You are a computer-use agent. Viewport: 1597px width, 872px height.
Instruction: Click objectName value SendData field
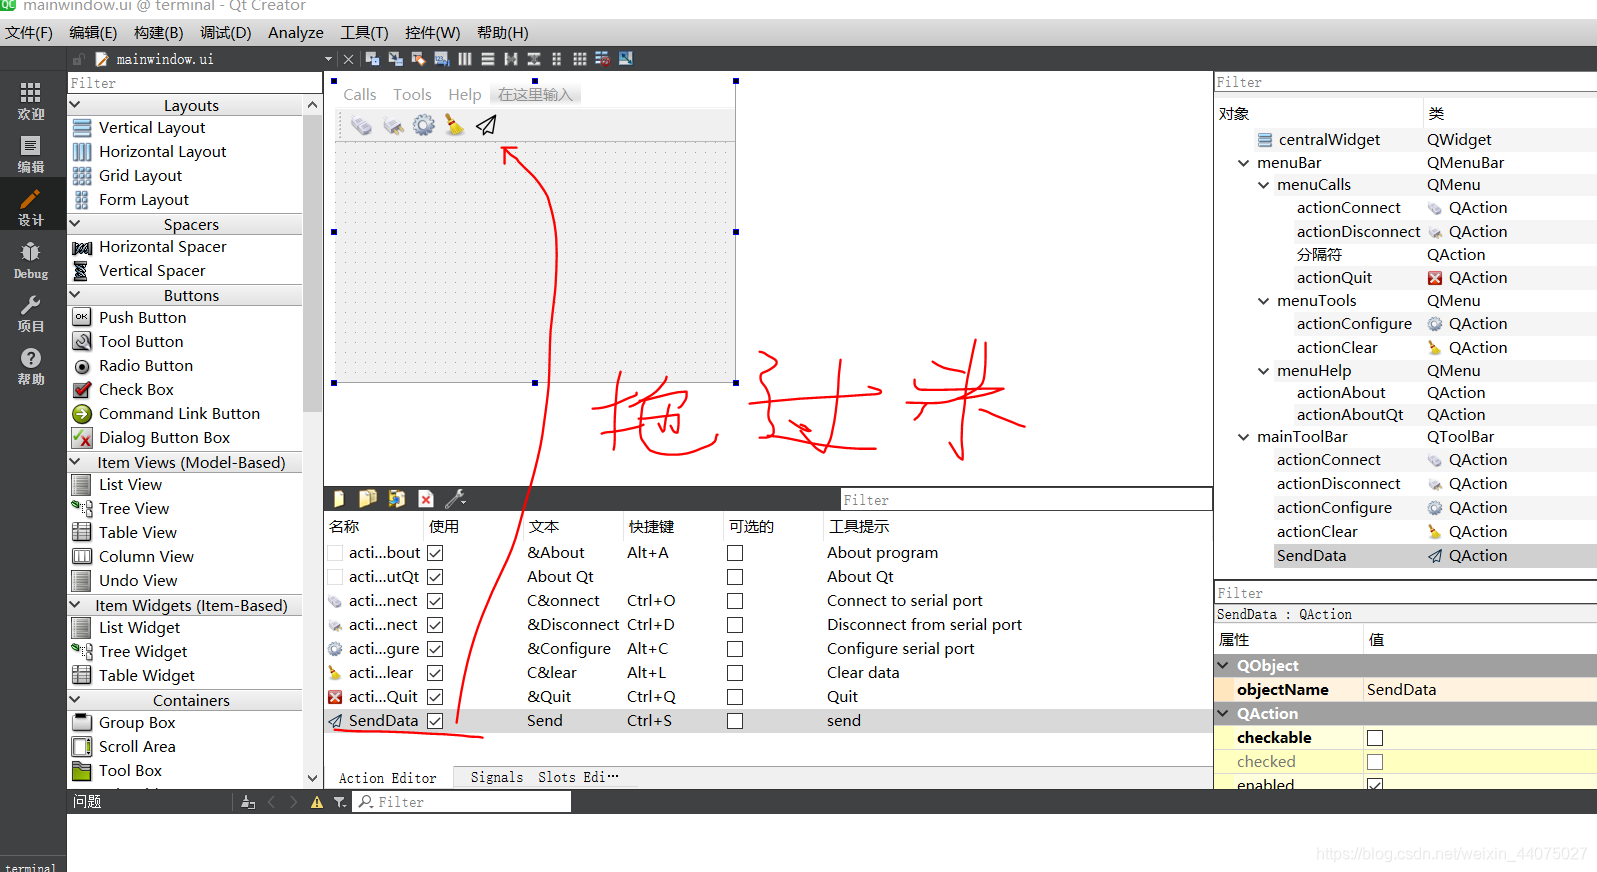pyautogui.click(x=1480, y=690)
